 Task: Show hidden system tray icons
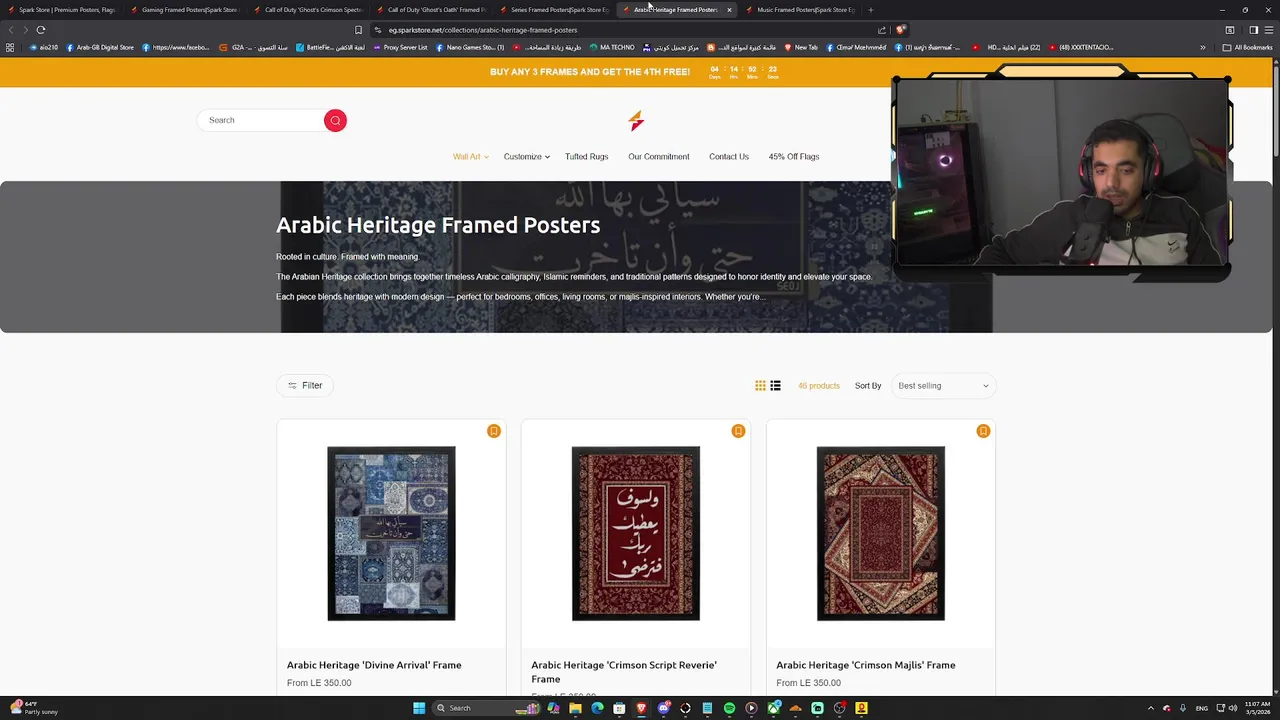click(1150, 708)
